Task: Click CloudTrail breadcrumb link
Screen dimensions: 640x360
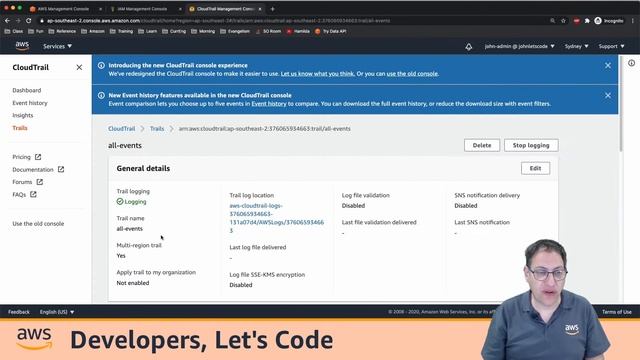Action: coord(121,129)
